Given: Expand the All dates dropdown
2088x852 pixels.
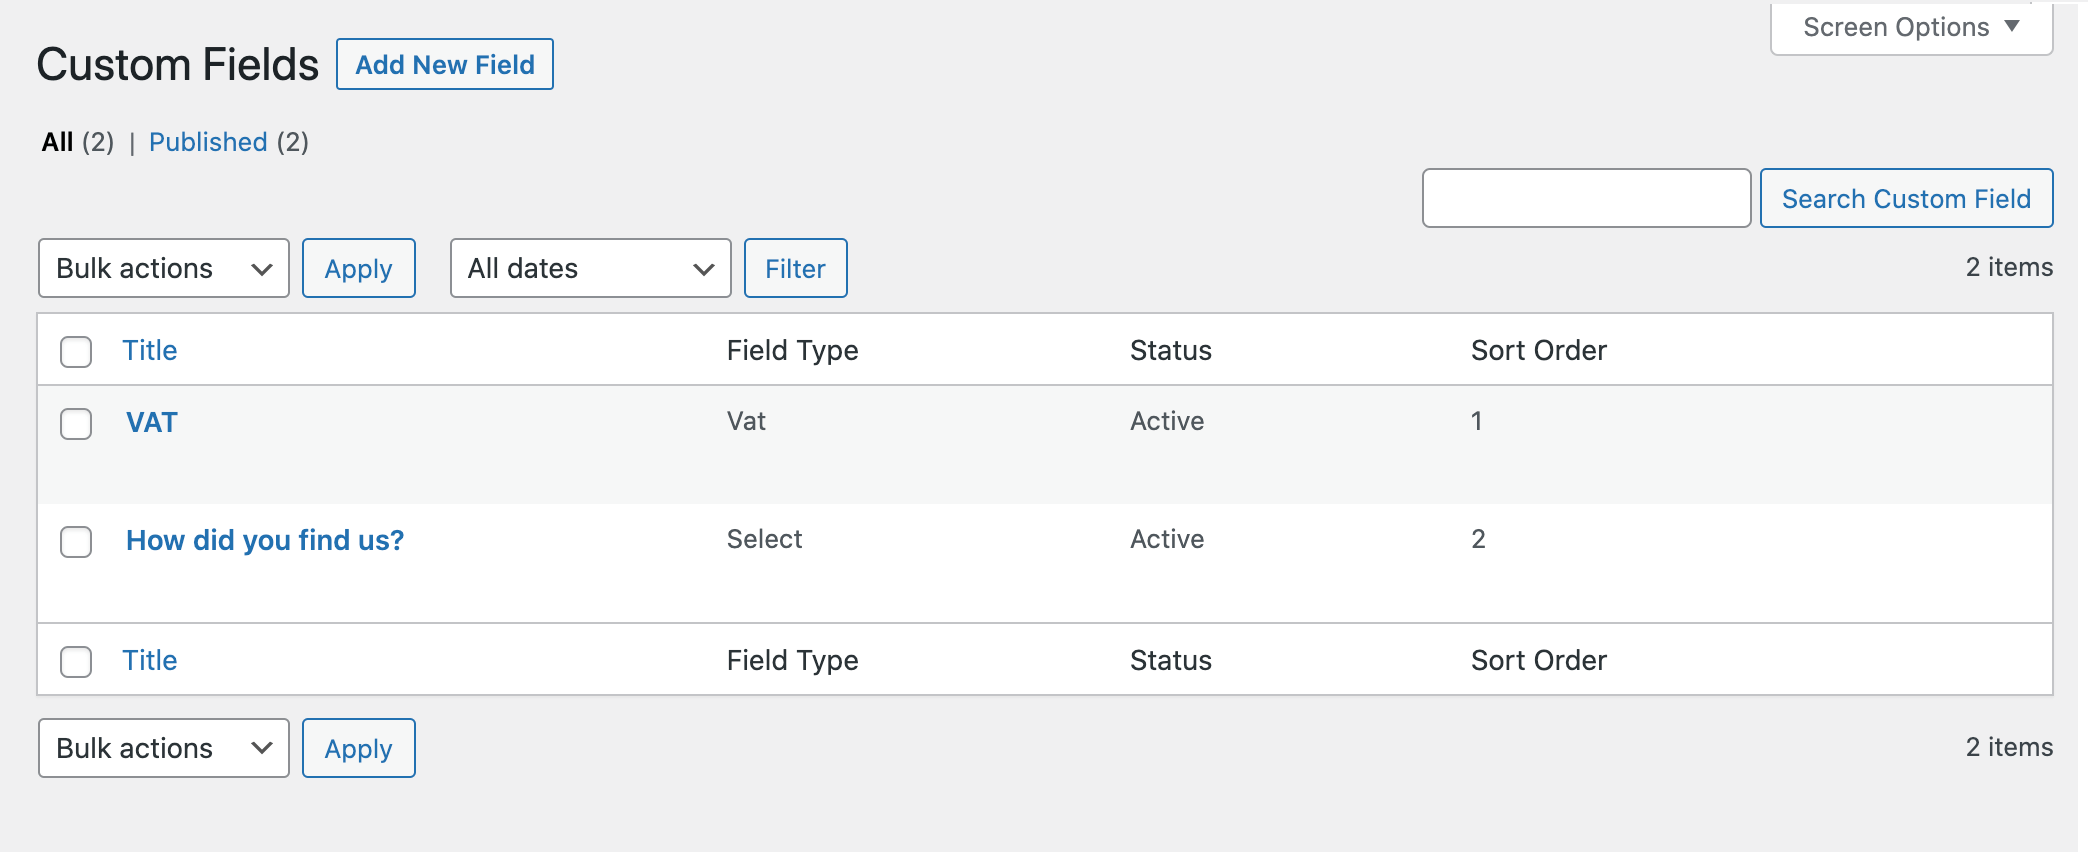Looking at the screenshot, I should (x=590, y=268).
